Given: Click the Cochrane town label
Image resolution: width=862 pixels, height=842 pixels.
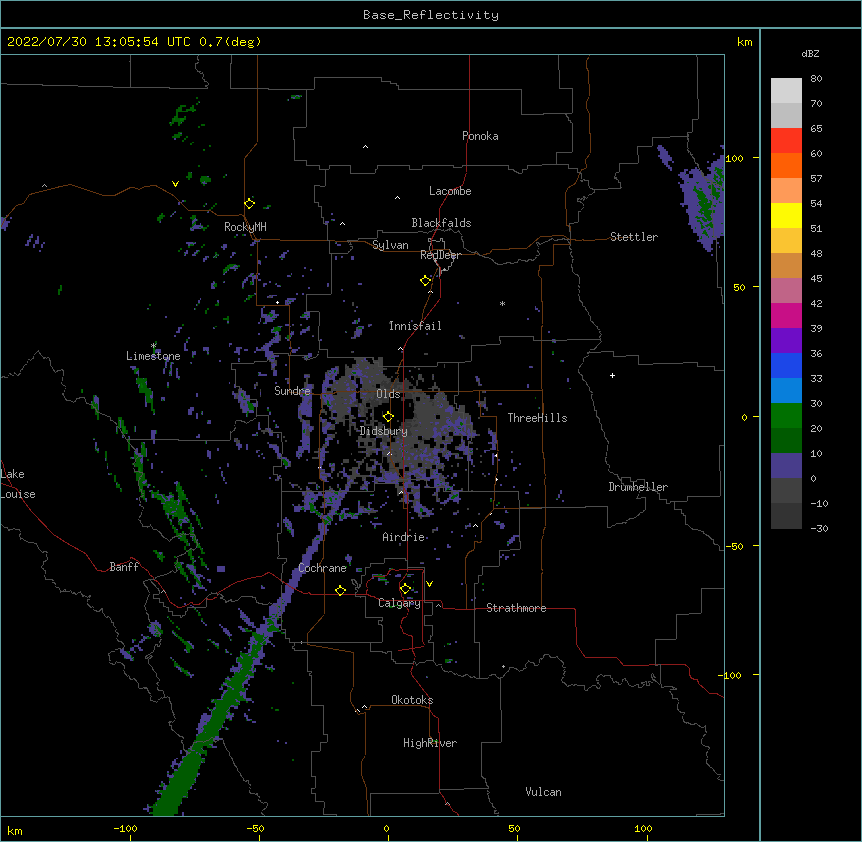Looking at the screenshot, I should pos(323,568).
